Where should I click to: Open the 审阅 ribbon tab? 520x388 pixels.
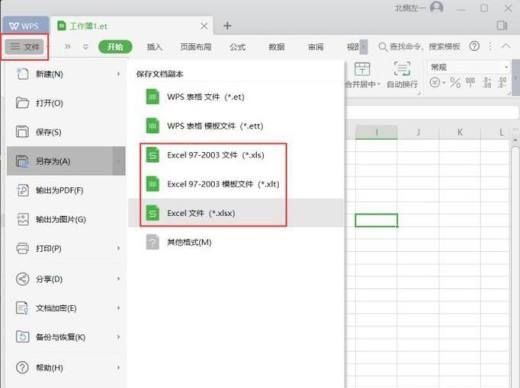tap(316, 47)
